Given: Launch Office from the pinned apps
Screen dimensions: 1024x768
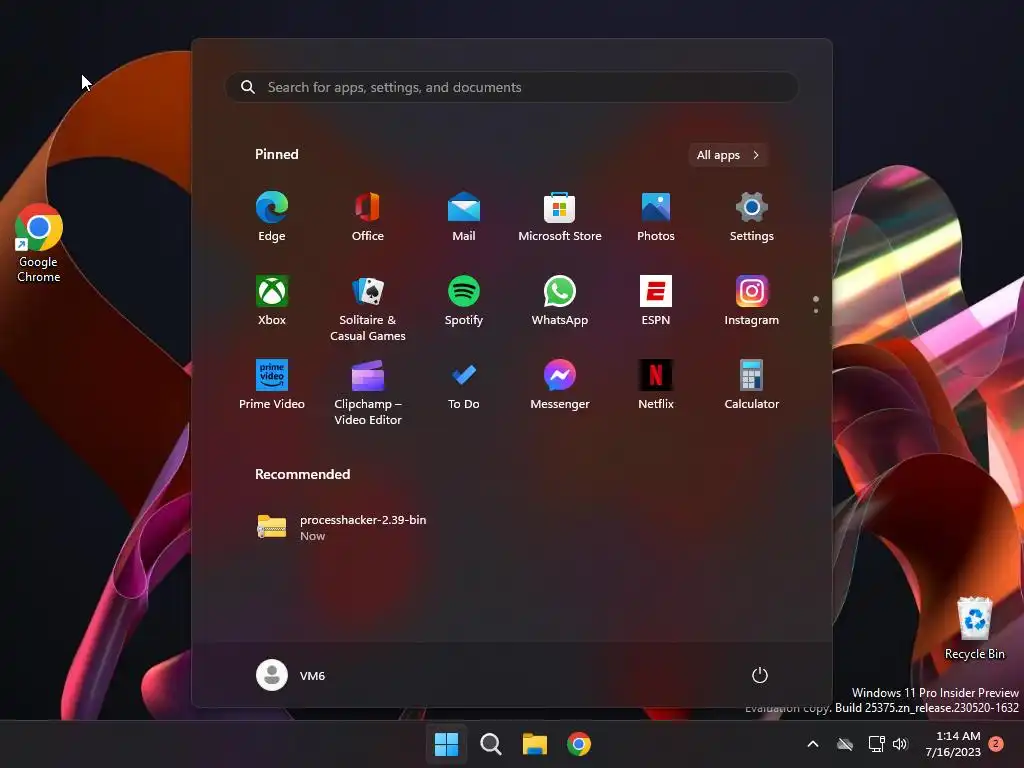Looking at the screenshot, I should pyautogui.click(x=368, y=217).
